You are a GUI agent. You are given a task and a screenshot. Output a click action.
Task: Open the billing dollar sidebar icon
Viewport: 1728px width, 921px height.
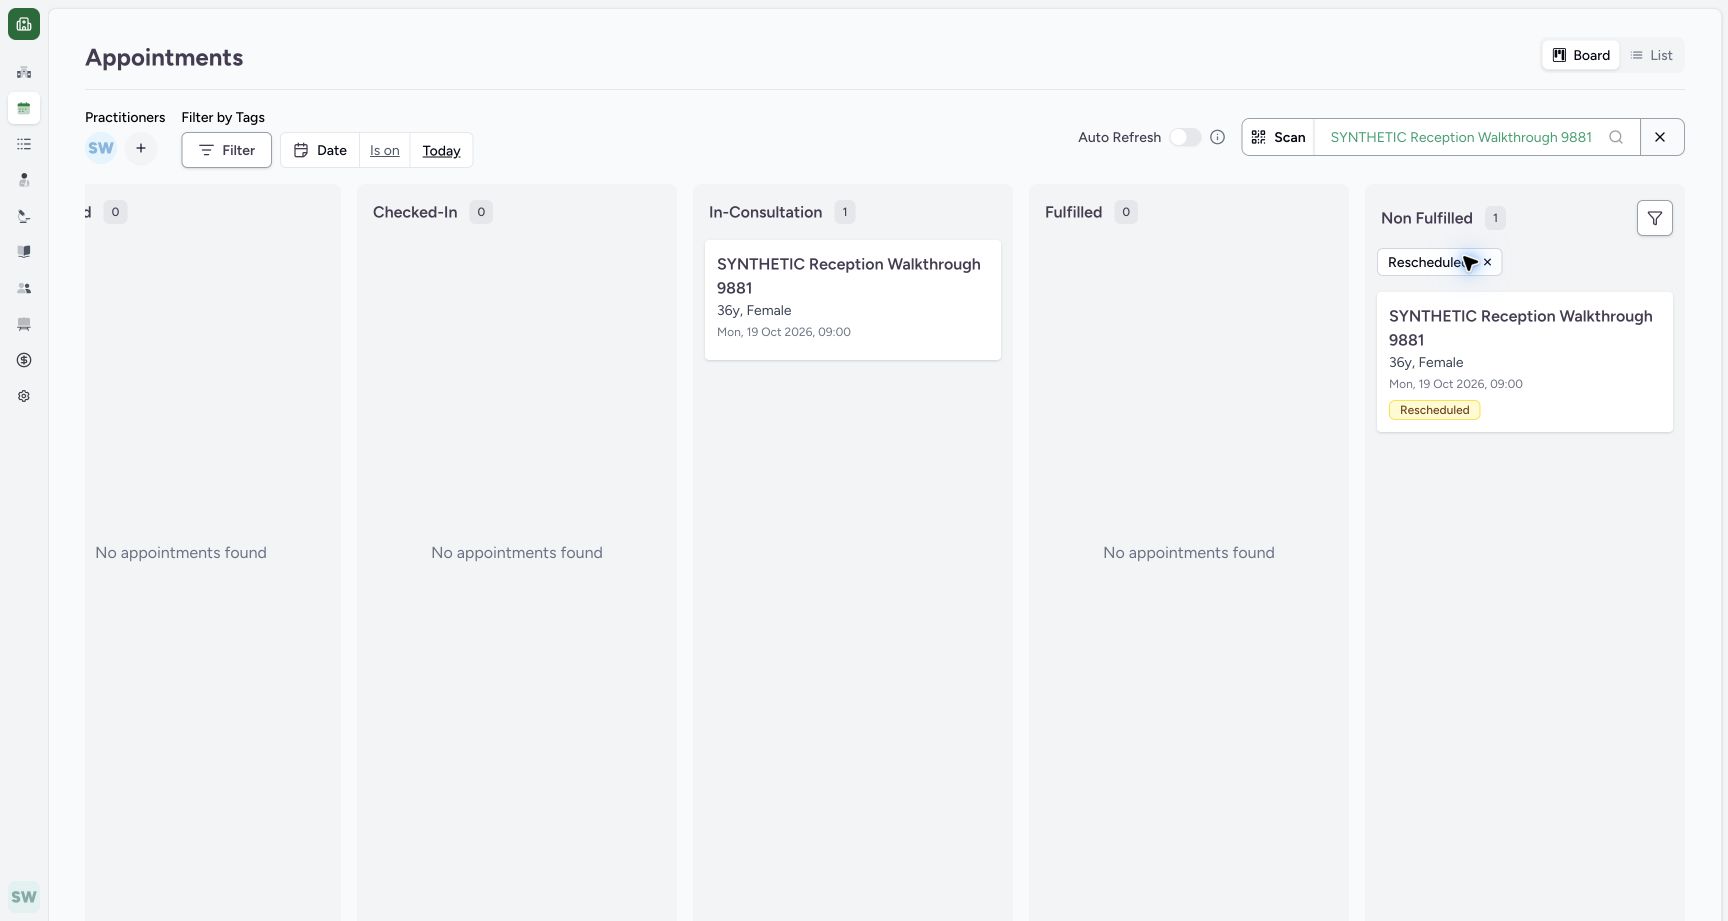24,360
